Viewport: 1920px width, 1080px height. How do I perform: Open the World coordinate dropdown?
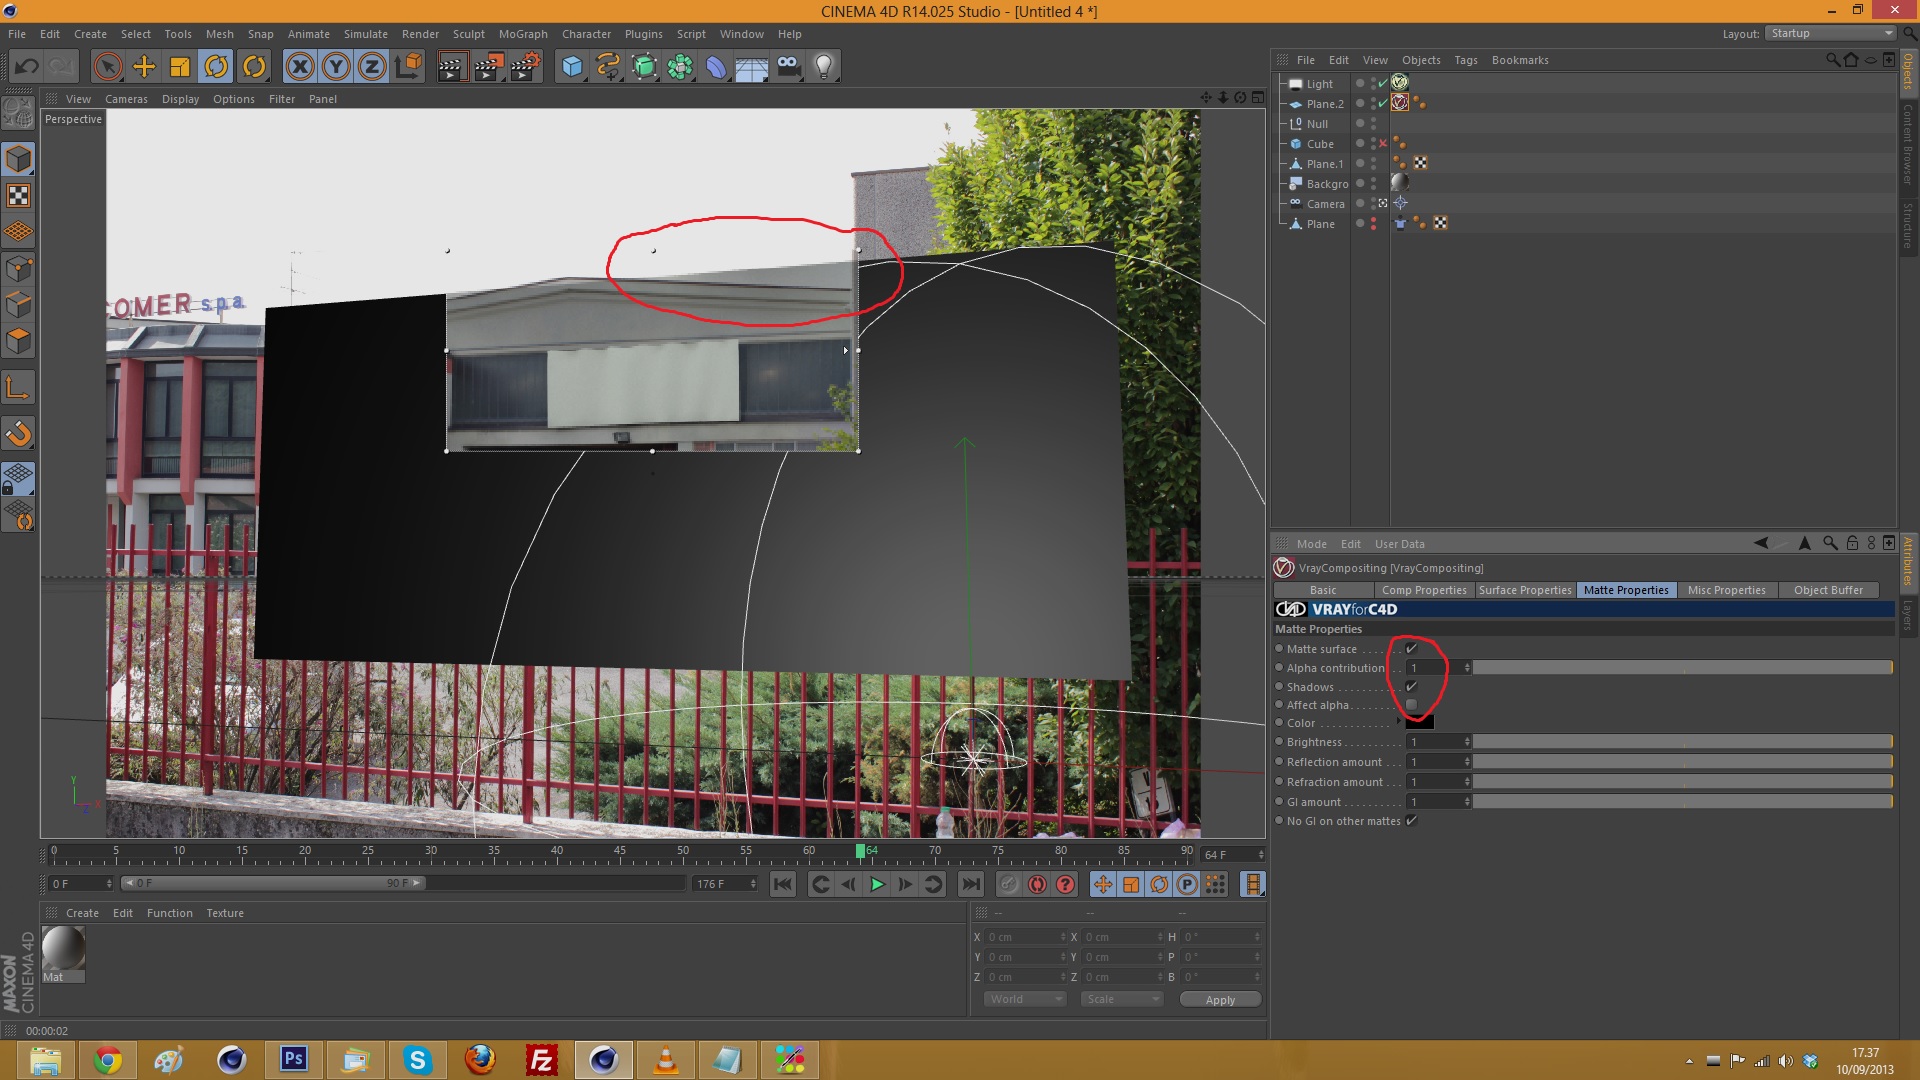click(1025, 999)
